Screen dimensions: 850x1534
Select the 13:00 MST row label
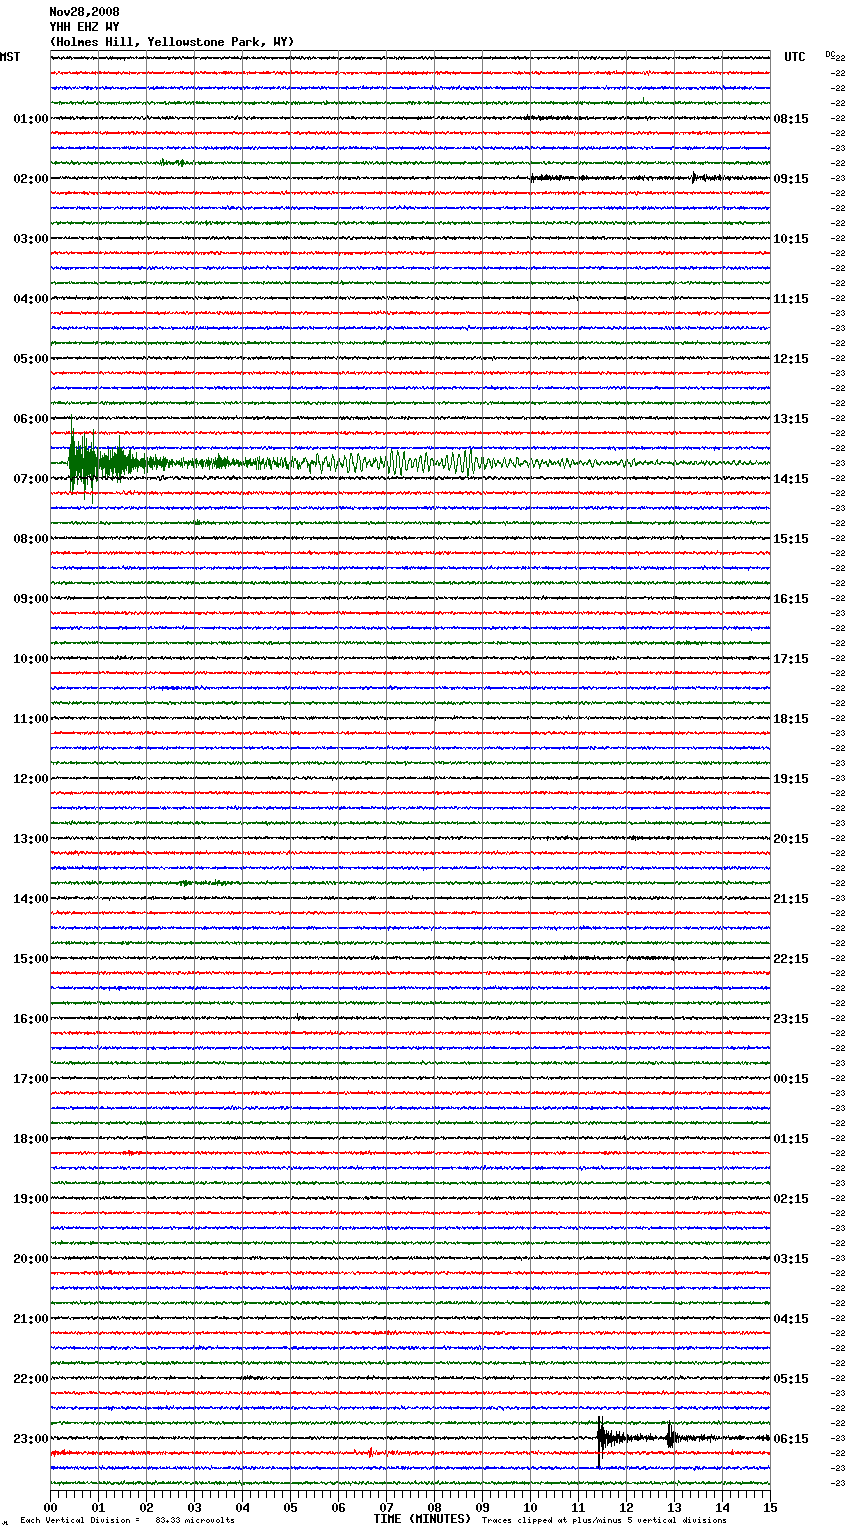31,839
